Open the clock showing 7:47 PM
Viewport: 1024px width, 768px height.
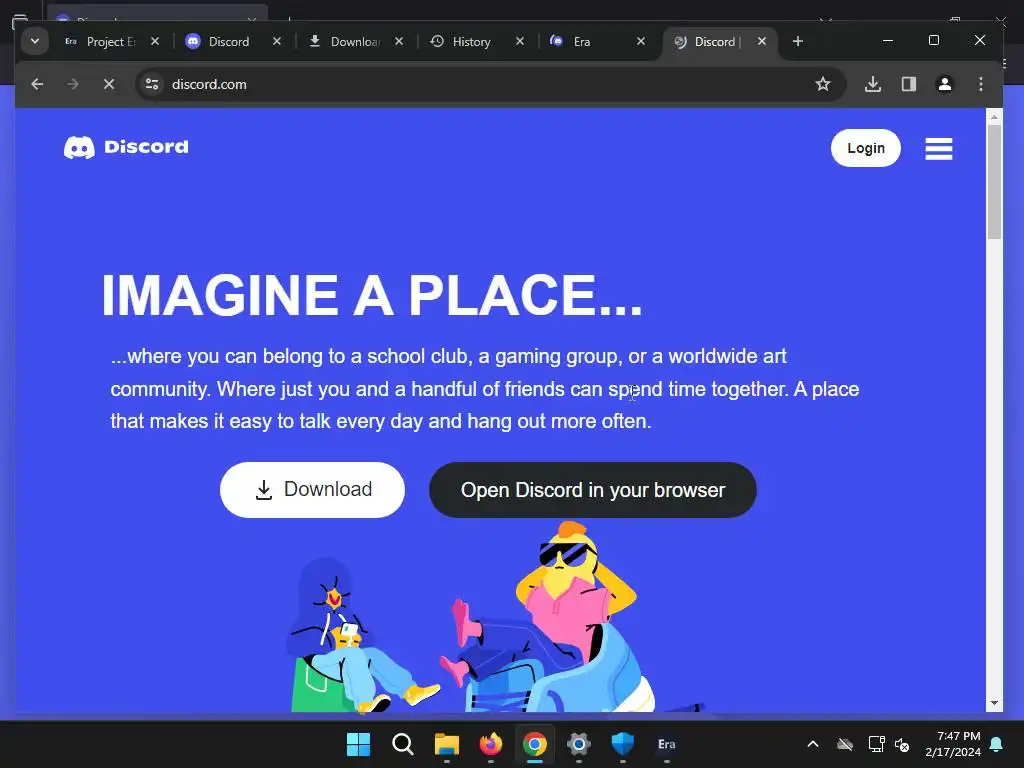pos(953,744)
